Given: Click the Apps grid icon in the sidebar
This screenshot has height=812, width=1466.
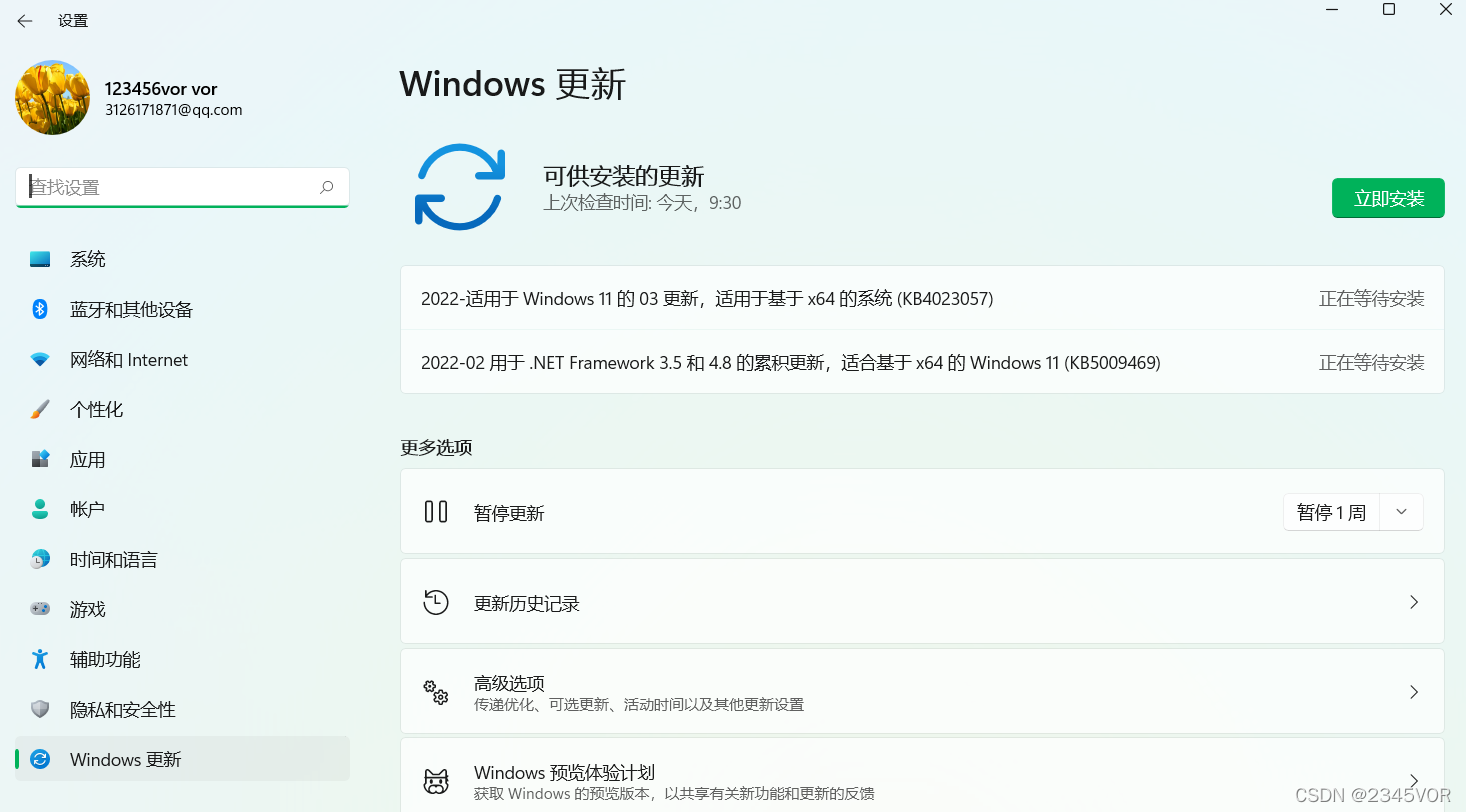Looking at the screenshot, I should [40, 459].
